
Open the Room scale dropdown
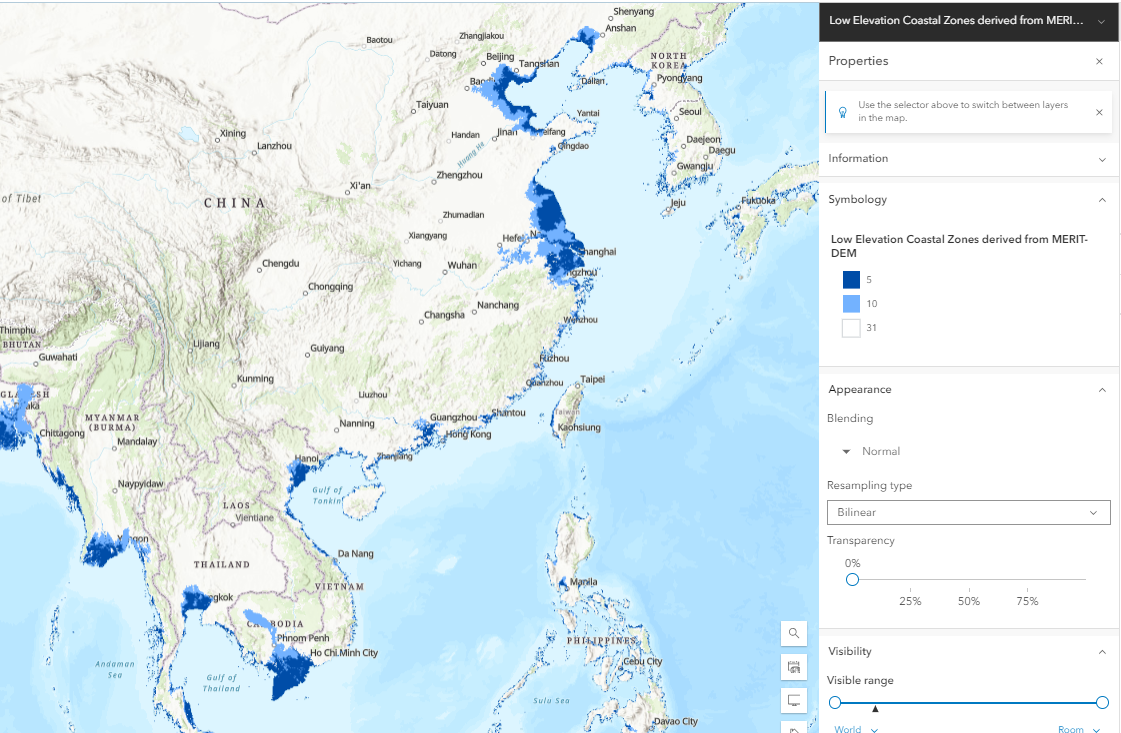click(x=1079, y=729)
